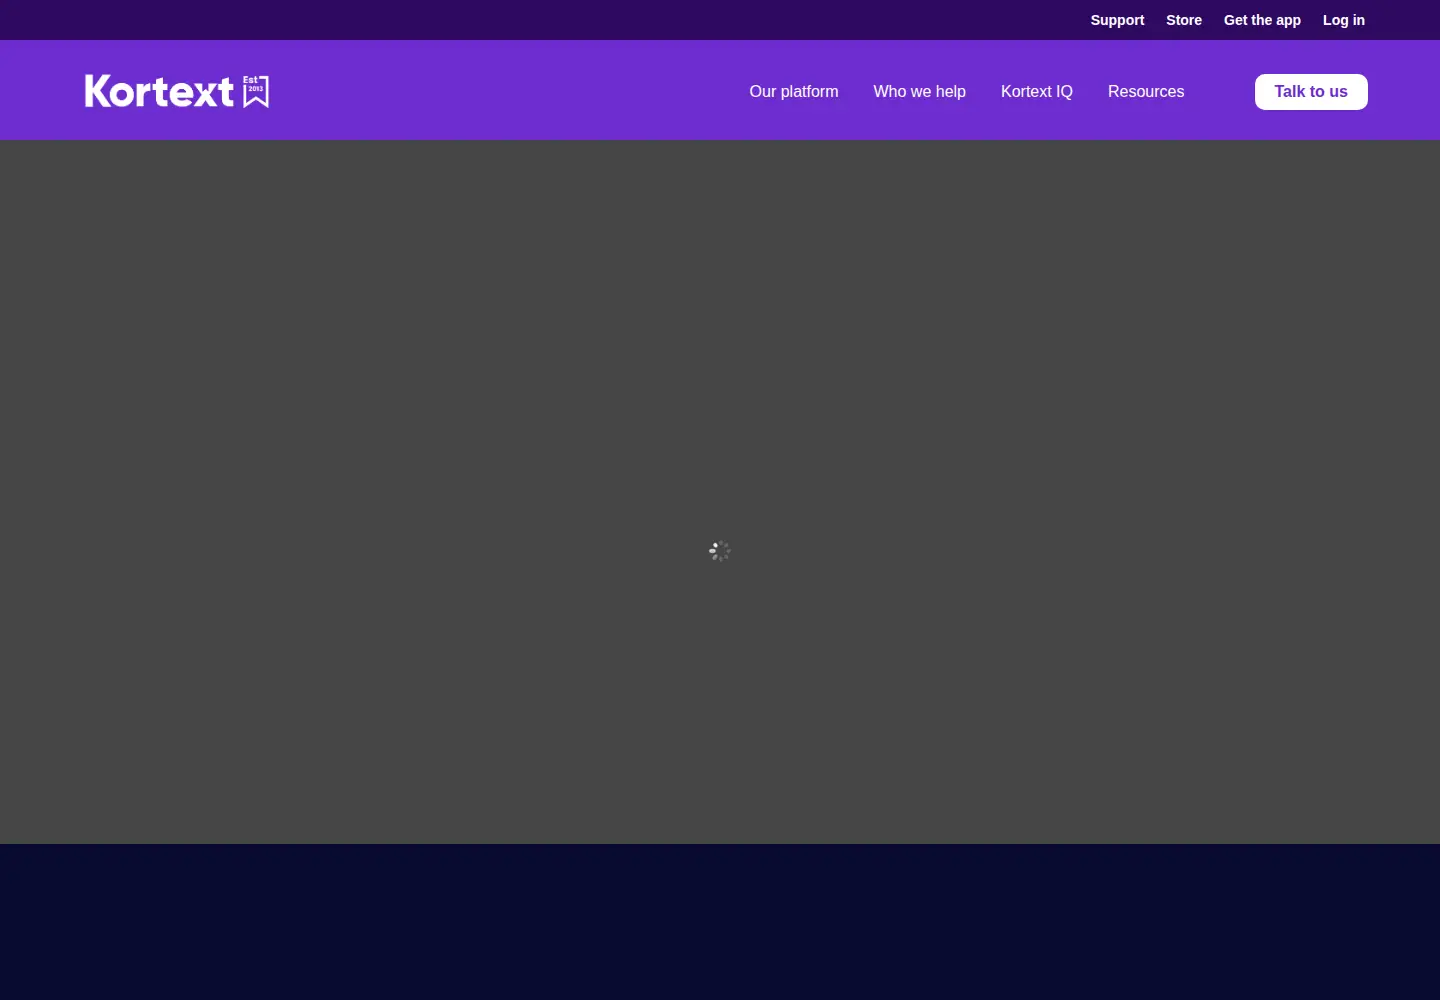The height and width of the screenshot is (1000, 1440).
Task: Open the Get the app link
Action: pyautogui.click(x=1262, y=20)
